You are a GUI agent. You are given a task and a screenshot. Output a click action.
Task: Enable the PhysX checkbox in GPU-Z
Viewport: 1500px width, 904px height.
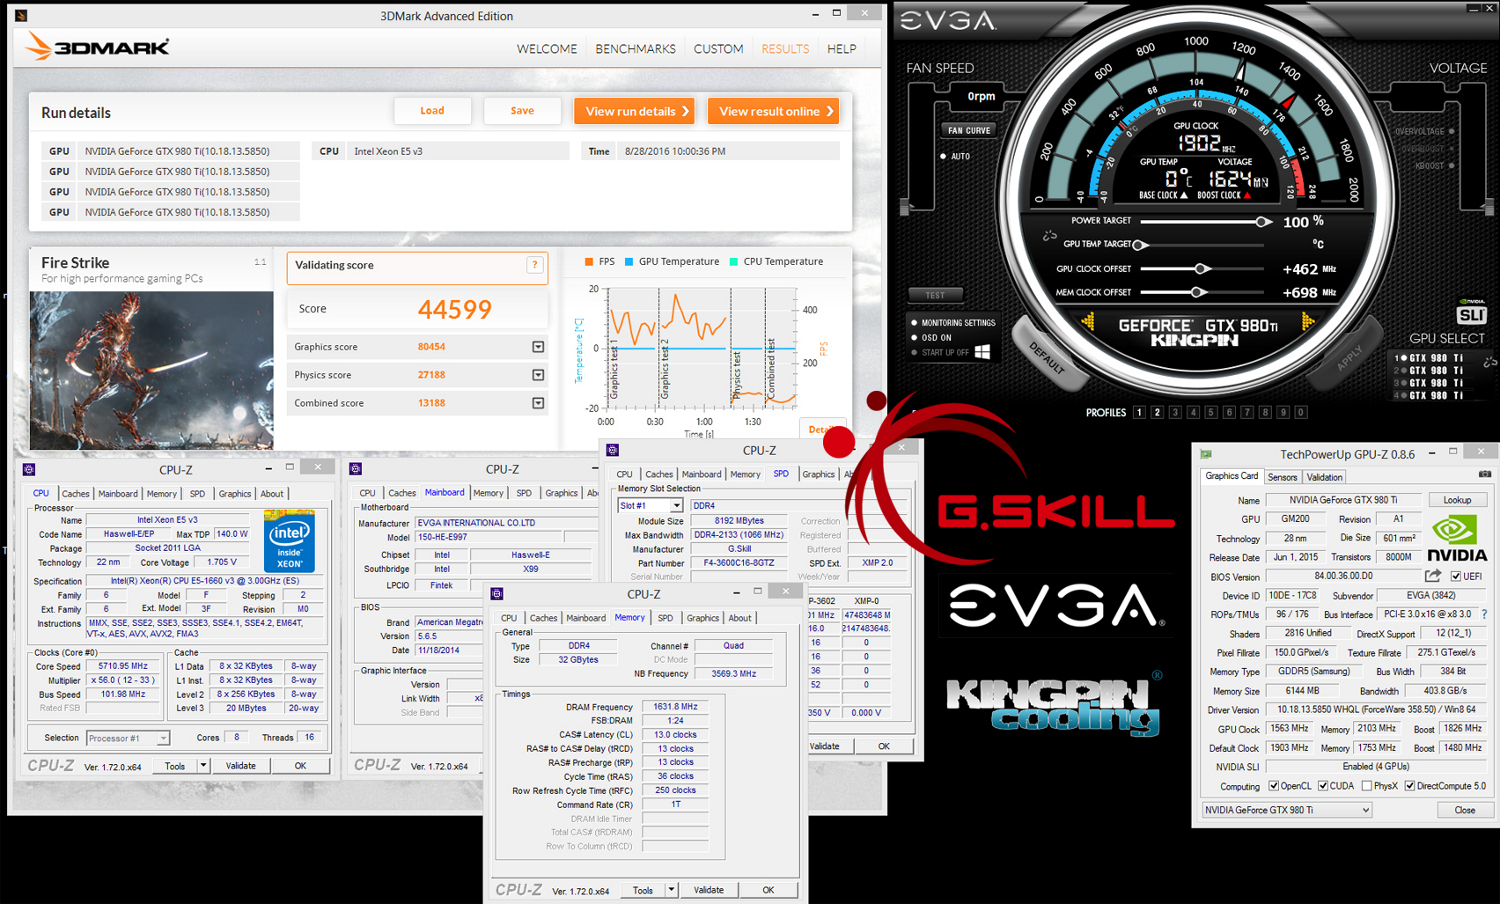pyautogui.click(x=1367, y=786)
